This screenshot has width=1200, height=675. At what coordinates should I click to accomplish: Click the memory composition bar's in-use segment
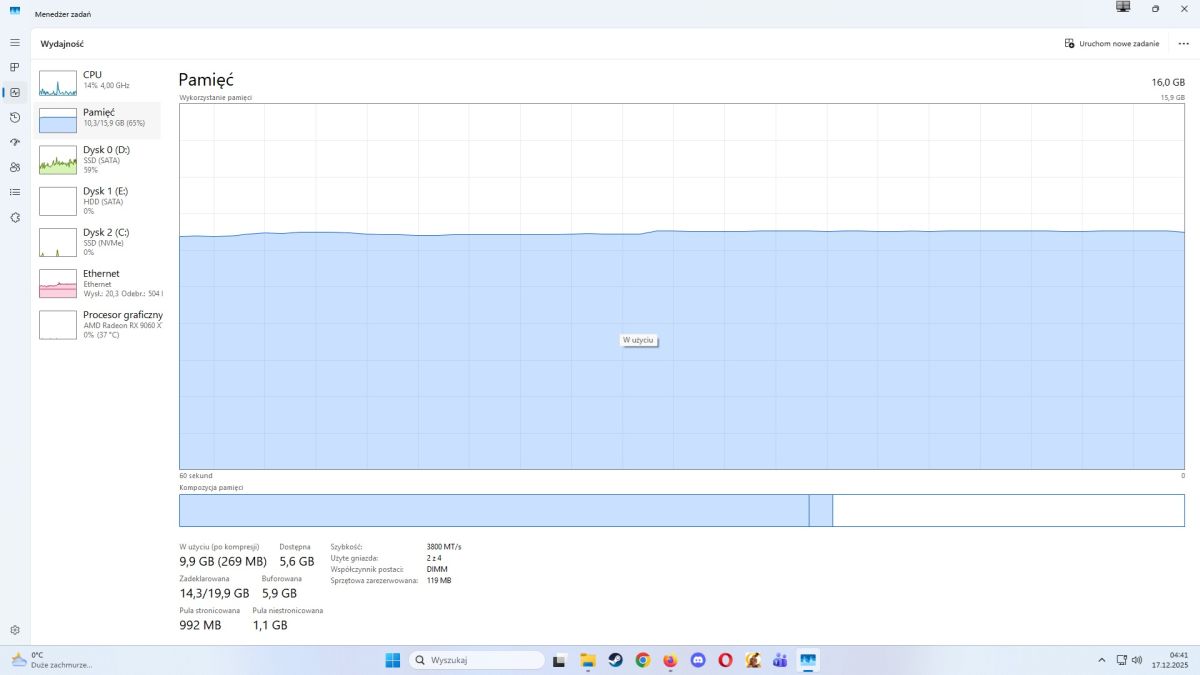click(x=494, y=510)
